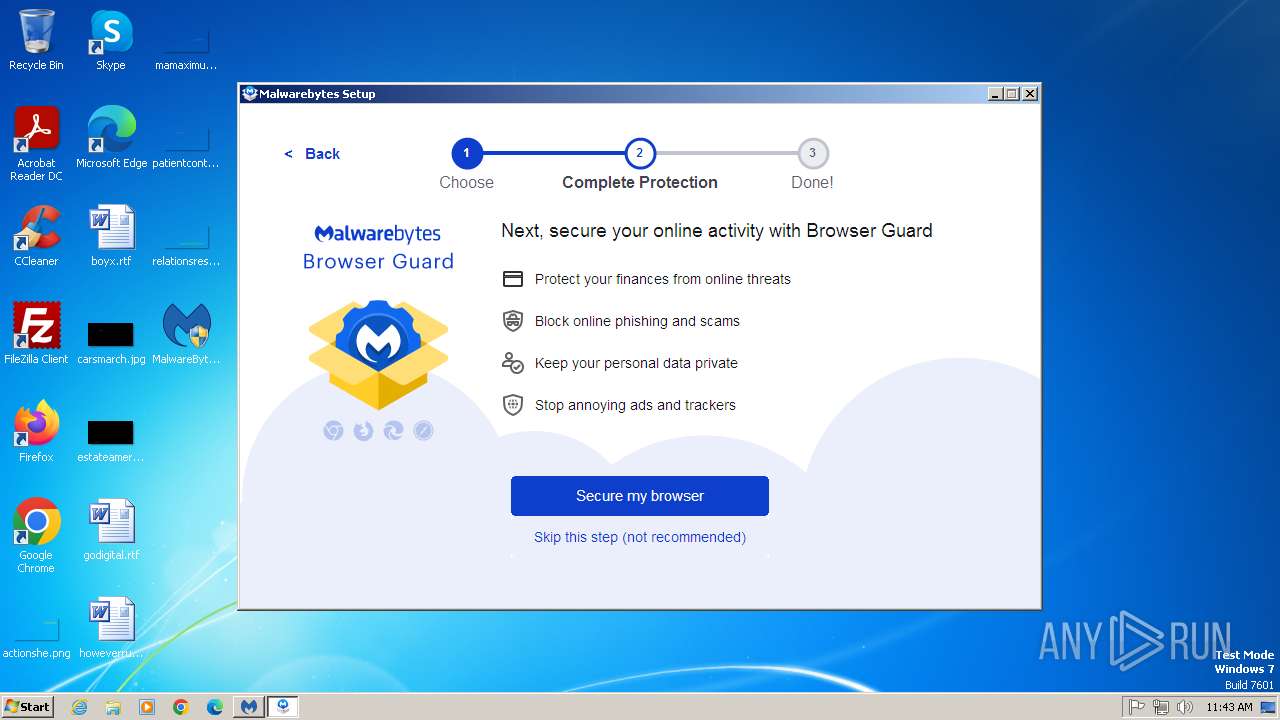Select mamaximu desktop file
This screenshot has width=1280, height=720.
click(186, 50)
